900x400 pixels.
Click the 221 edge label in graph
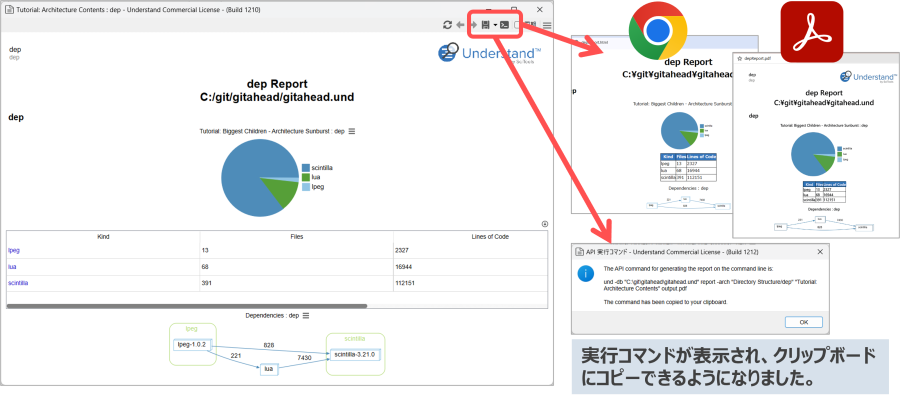point(235,356)
